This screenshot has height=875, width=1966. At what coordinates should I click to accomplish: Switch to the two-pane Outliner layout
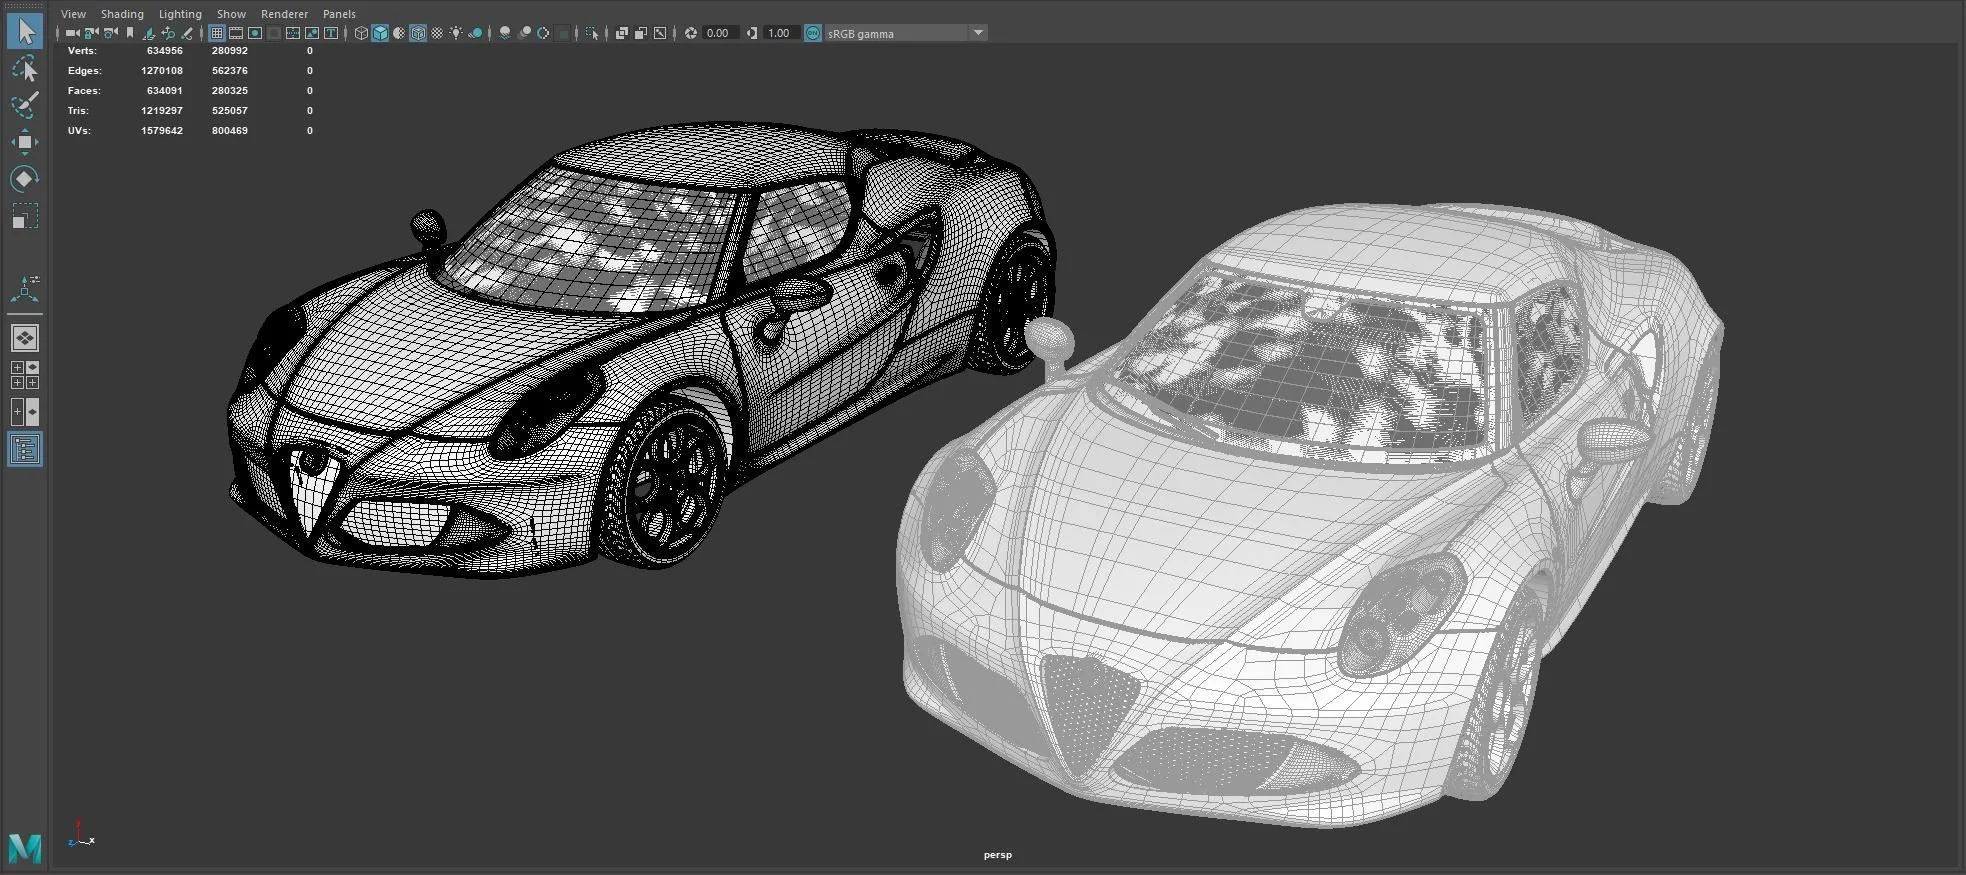[x=24, y=412]
